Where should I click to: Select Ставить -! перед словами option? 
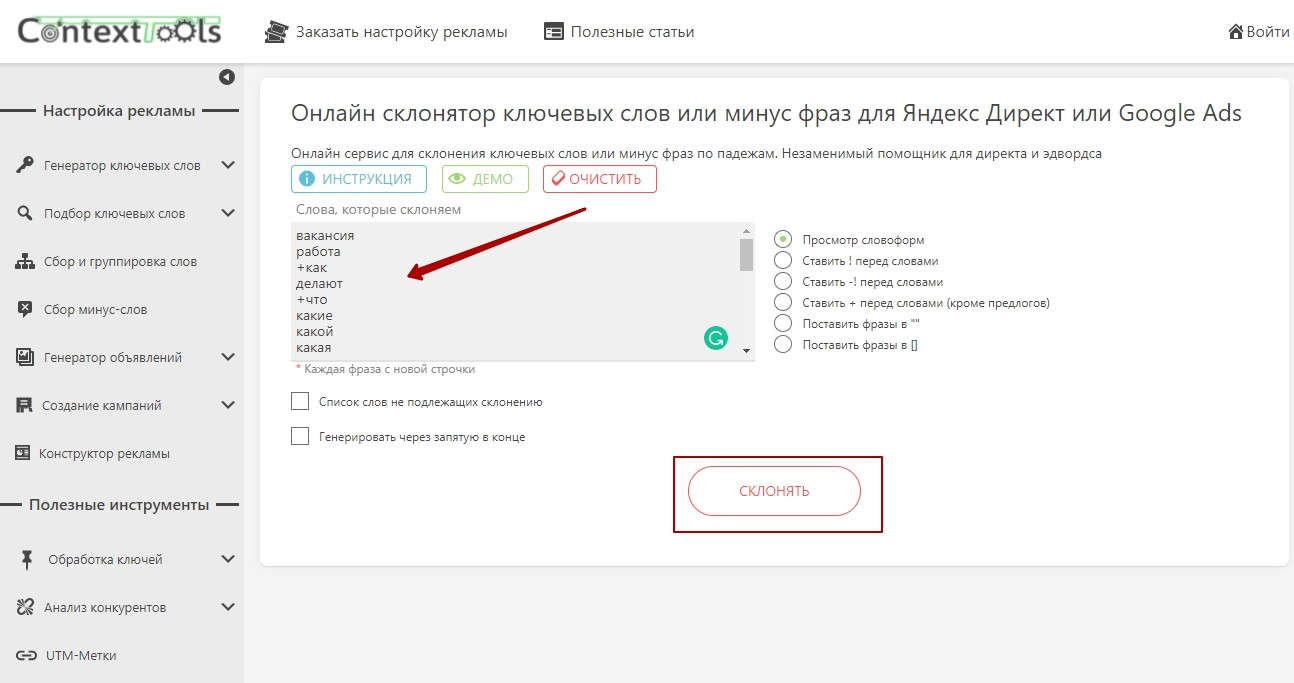(x=783, y=282)
